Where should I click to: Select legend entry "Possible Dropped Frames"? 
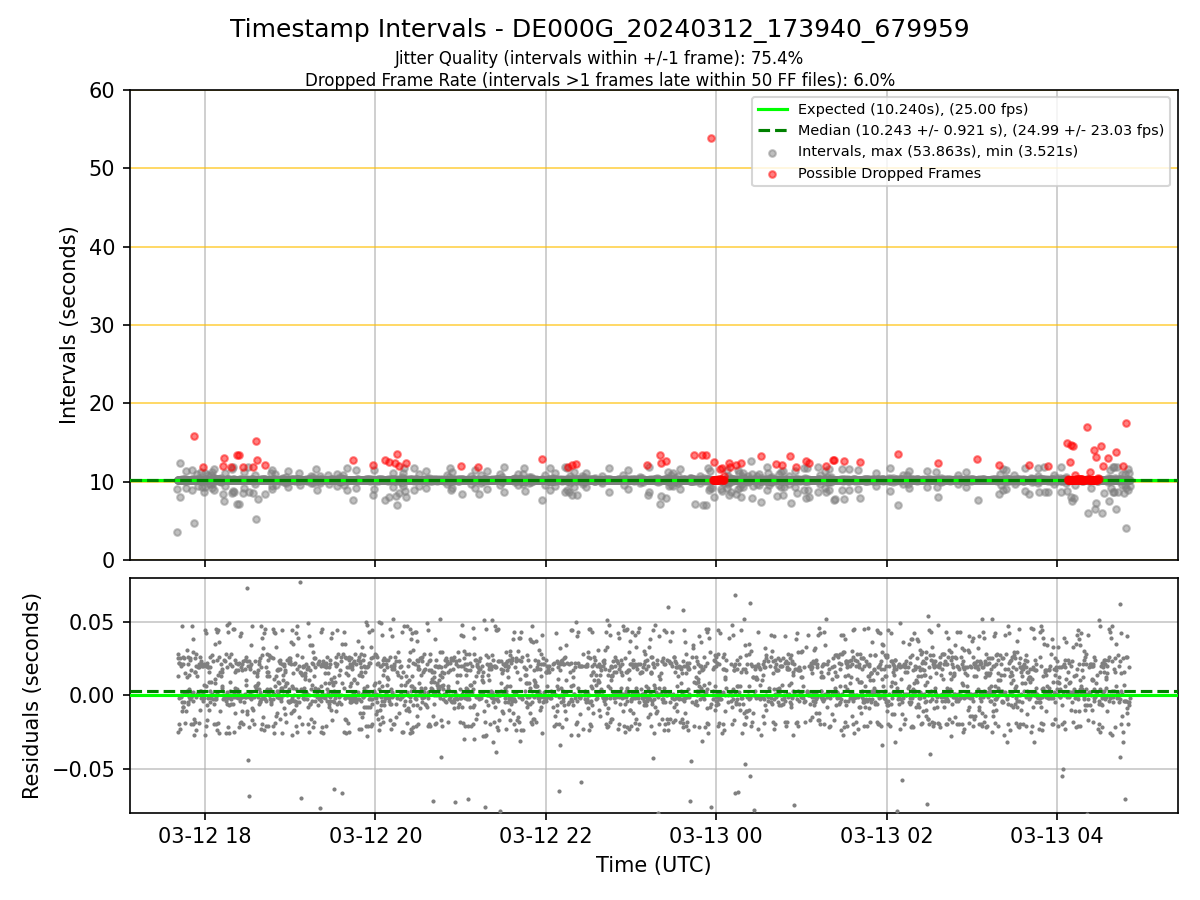pyautogui.click(x=889, y=173)
